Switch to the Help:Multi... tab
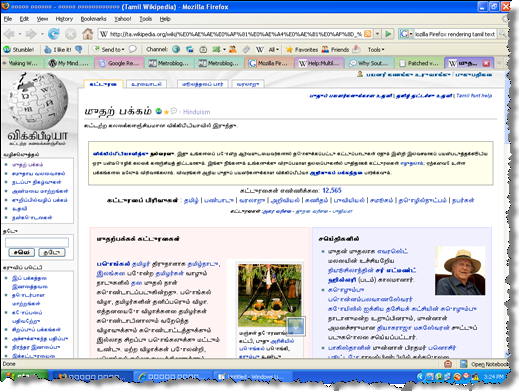The width and height of the screenshot is (519, 391). (x=319, y=63)
